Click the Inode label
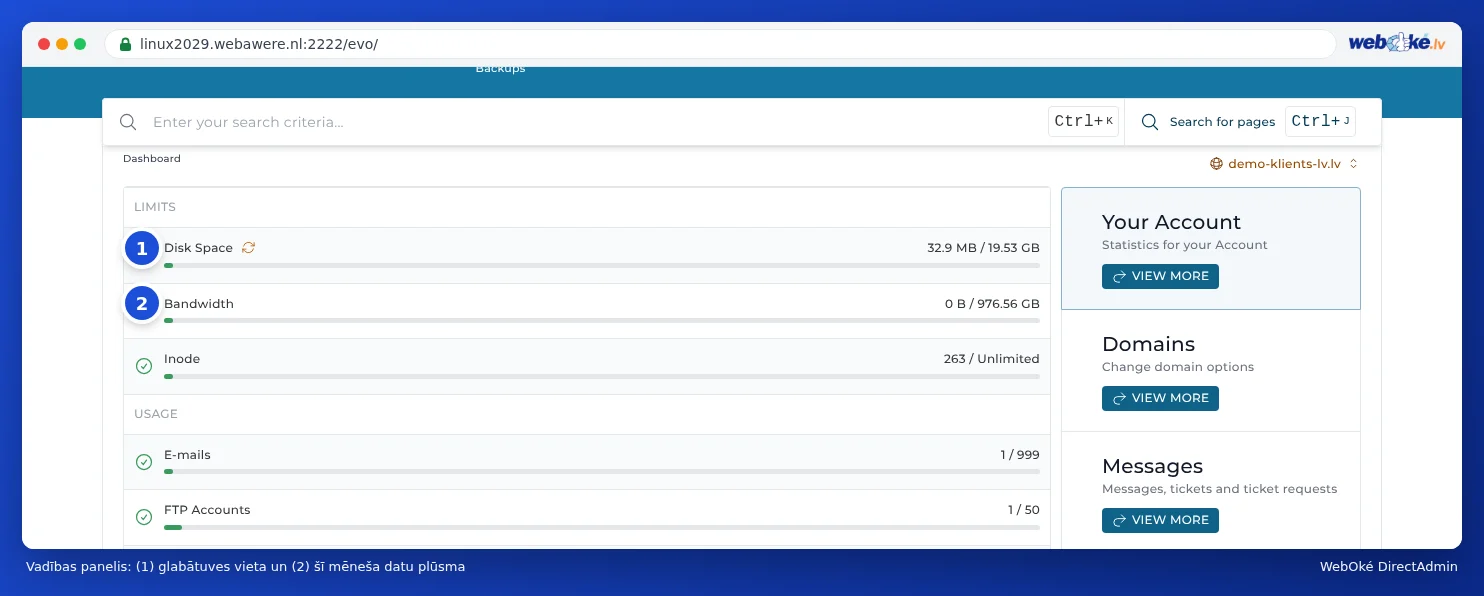 coord(182,359)
